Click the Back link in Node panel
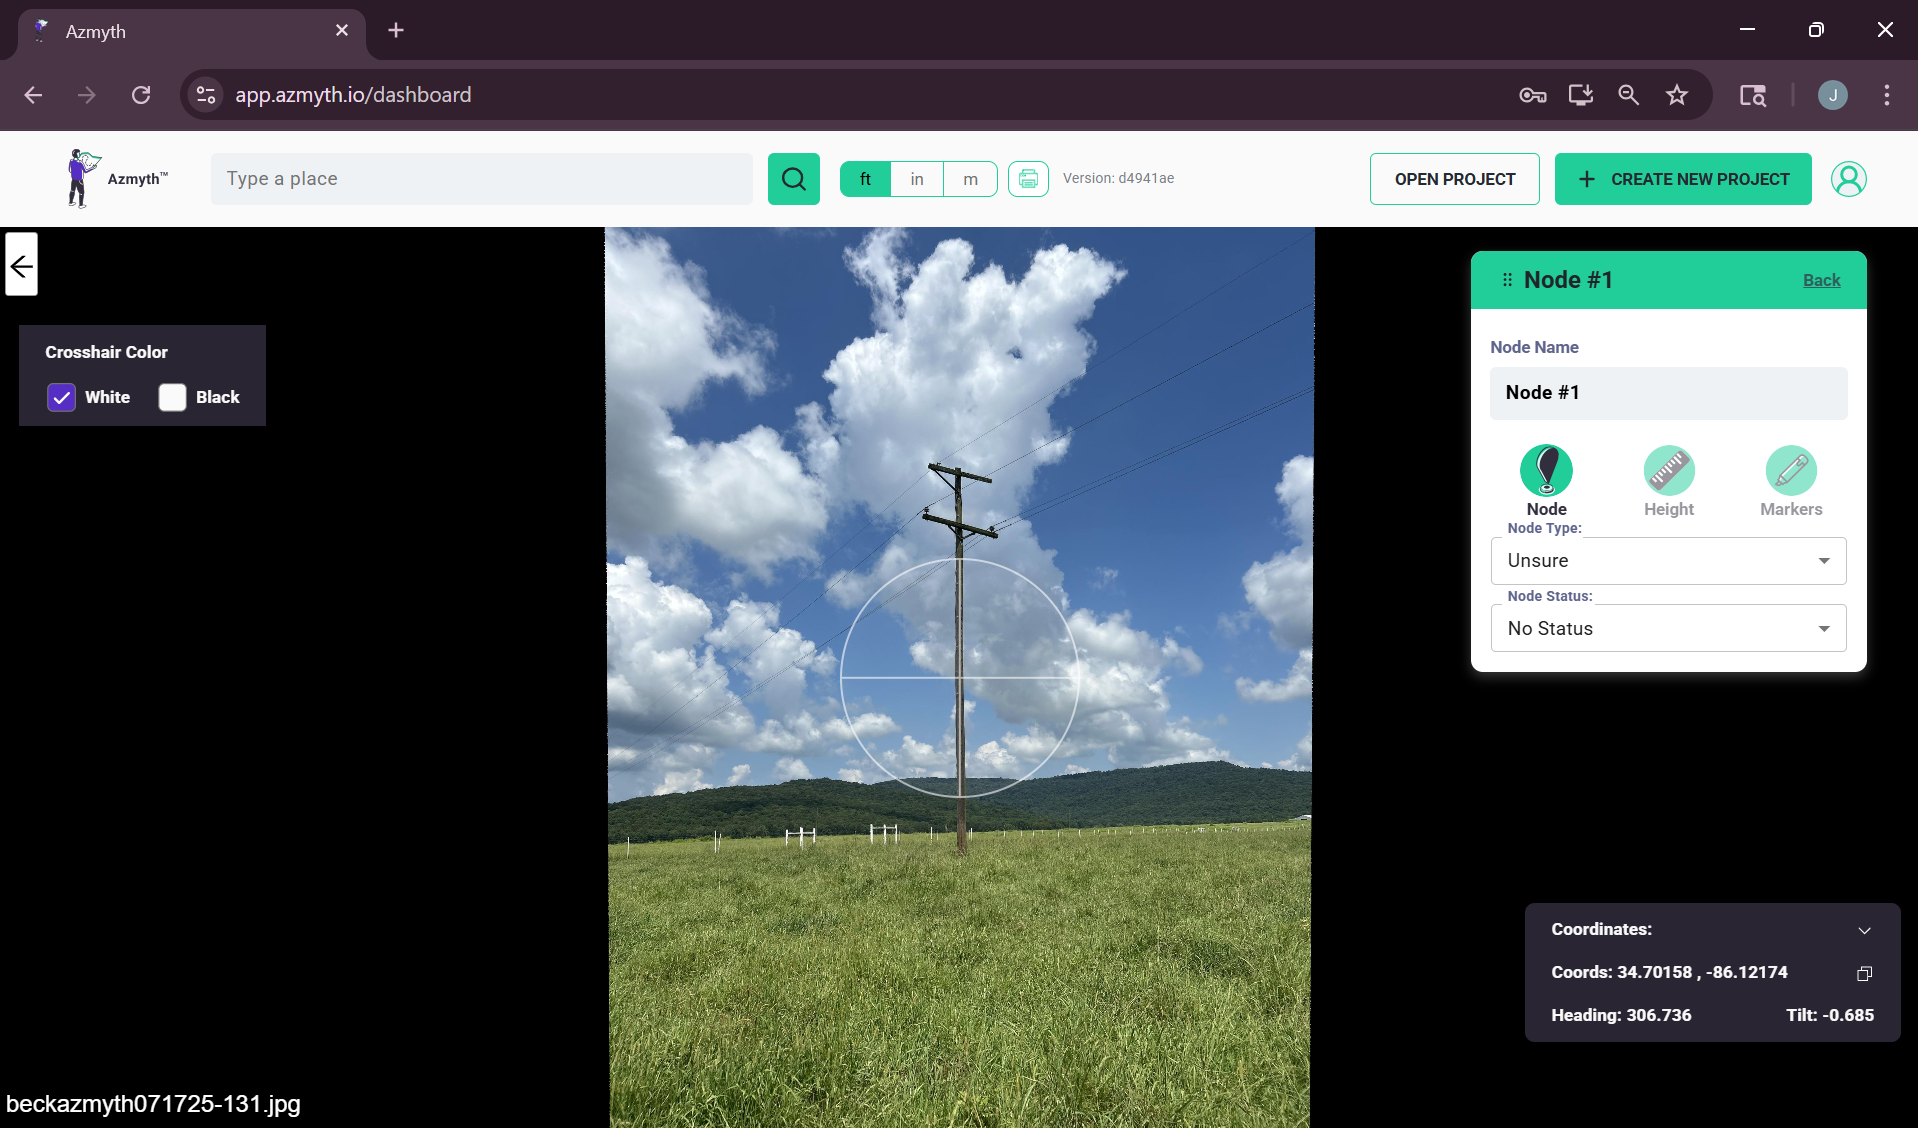 [x=1821, y=280]
